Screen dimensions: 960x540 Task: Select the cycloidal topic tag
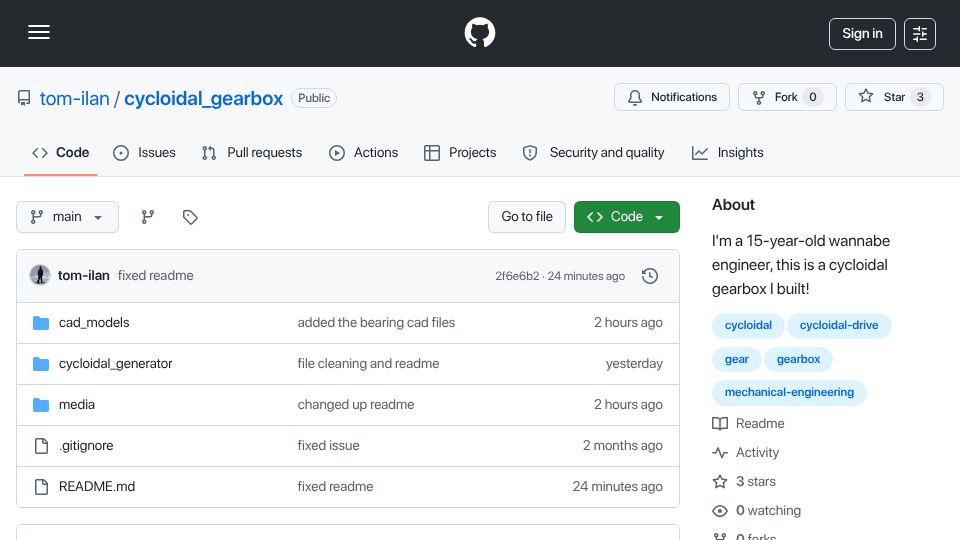click(x=748, y=325)
